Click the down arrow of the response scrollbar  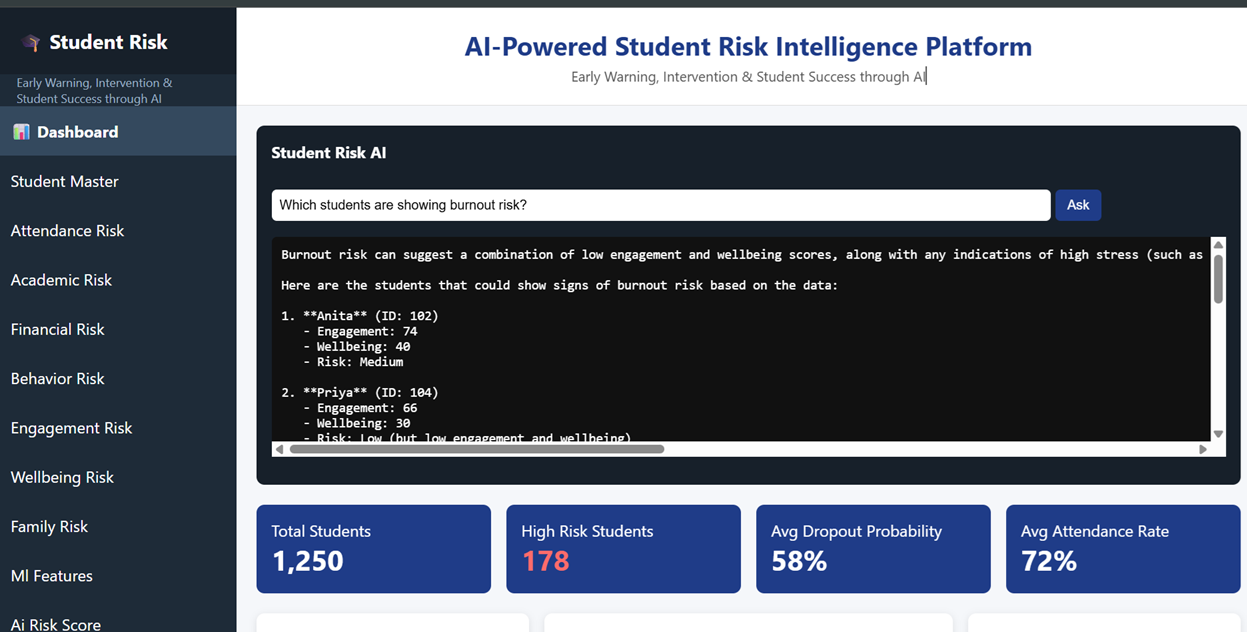coord(1217,434)
